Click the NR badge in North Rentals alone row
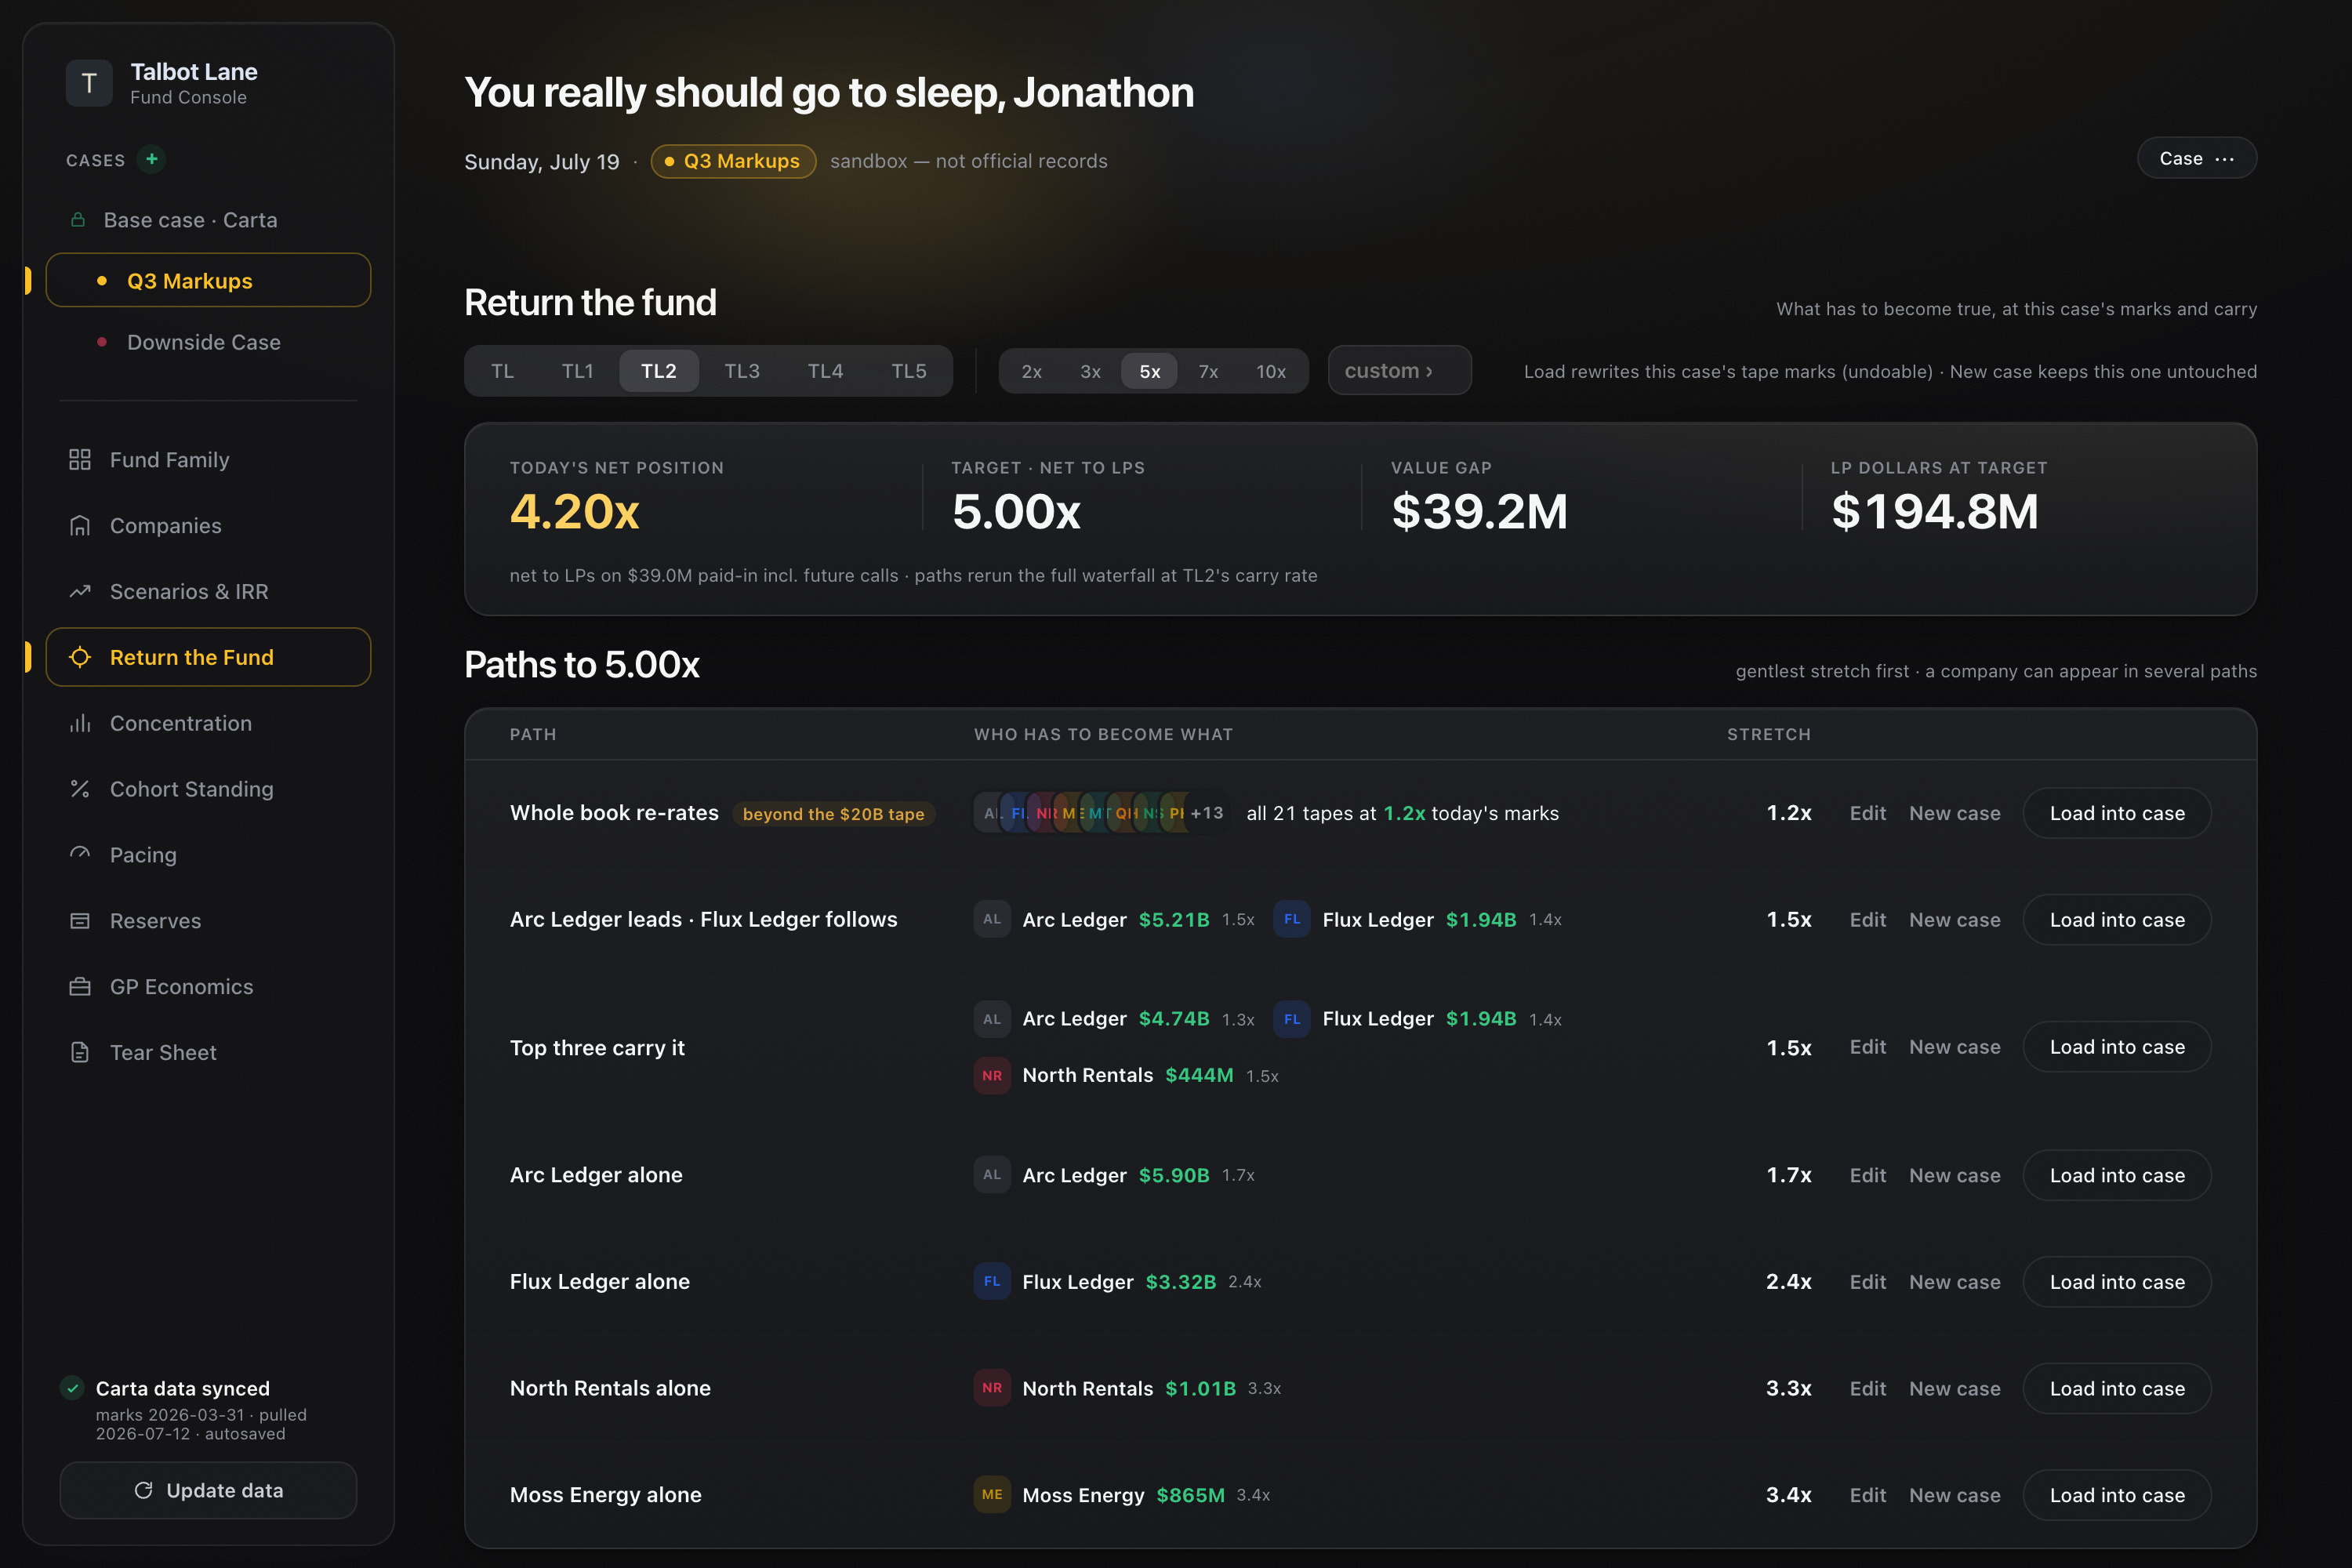The height and width of the screenshot is (1568, 2352). click(x=992, y=1388)
